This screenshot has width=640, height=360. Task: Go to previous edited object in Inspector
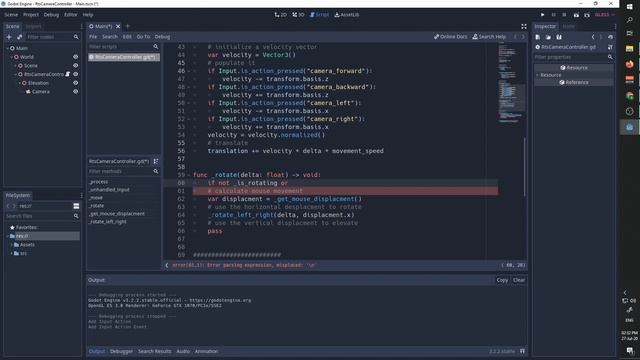(x=593, y=37)
